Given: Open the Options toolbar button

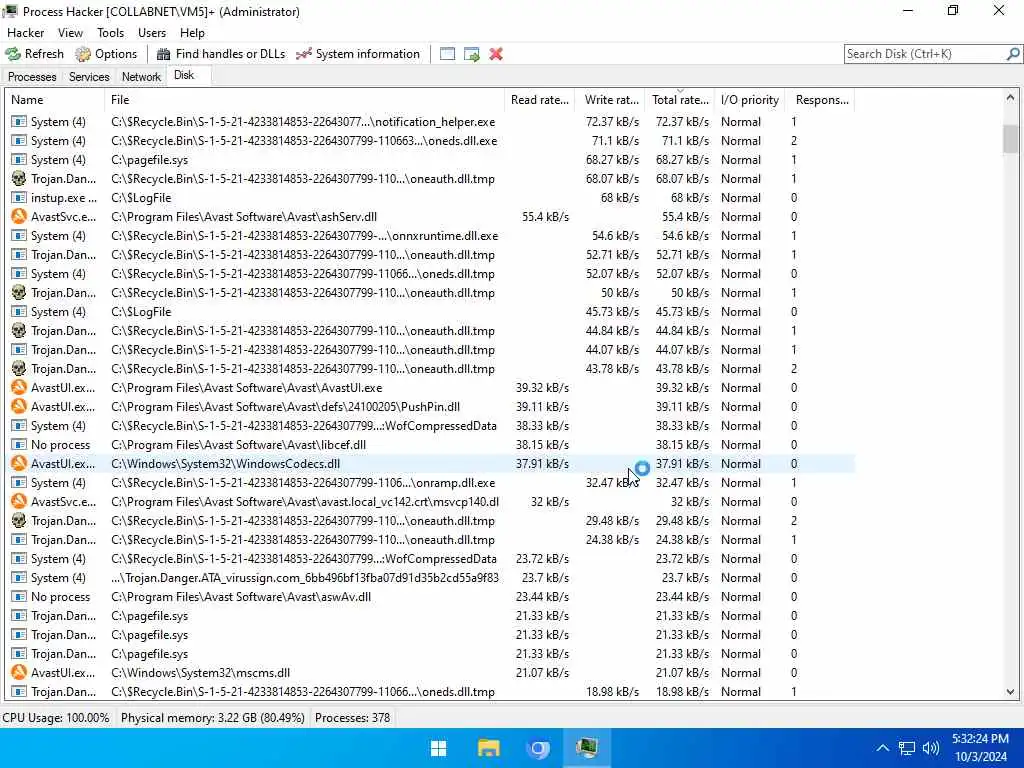Looking at the screenshot, I should [x=106, y=54].
